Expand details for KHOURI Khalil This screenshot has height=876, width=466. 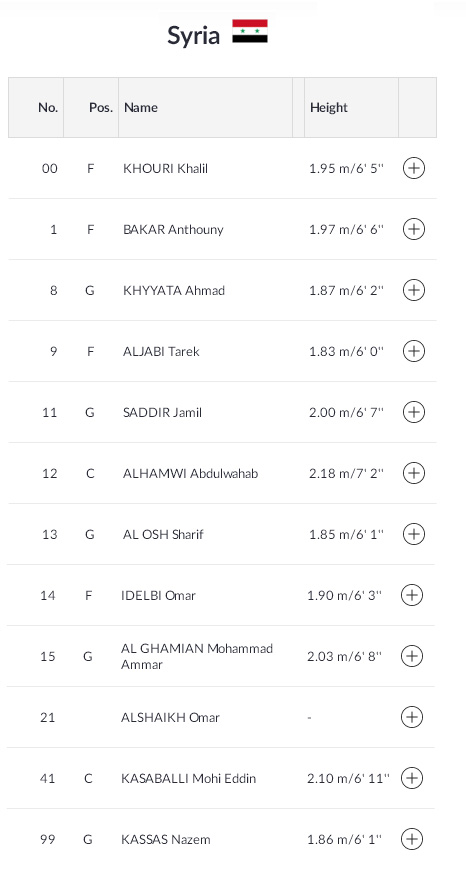pos(413,168)
